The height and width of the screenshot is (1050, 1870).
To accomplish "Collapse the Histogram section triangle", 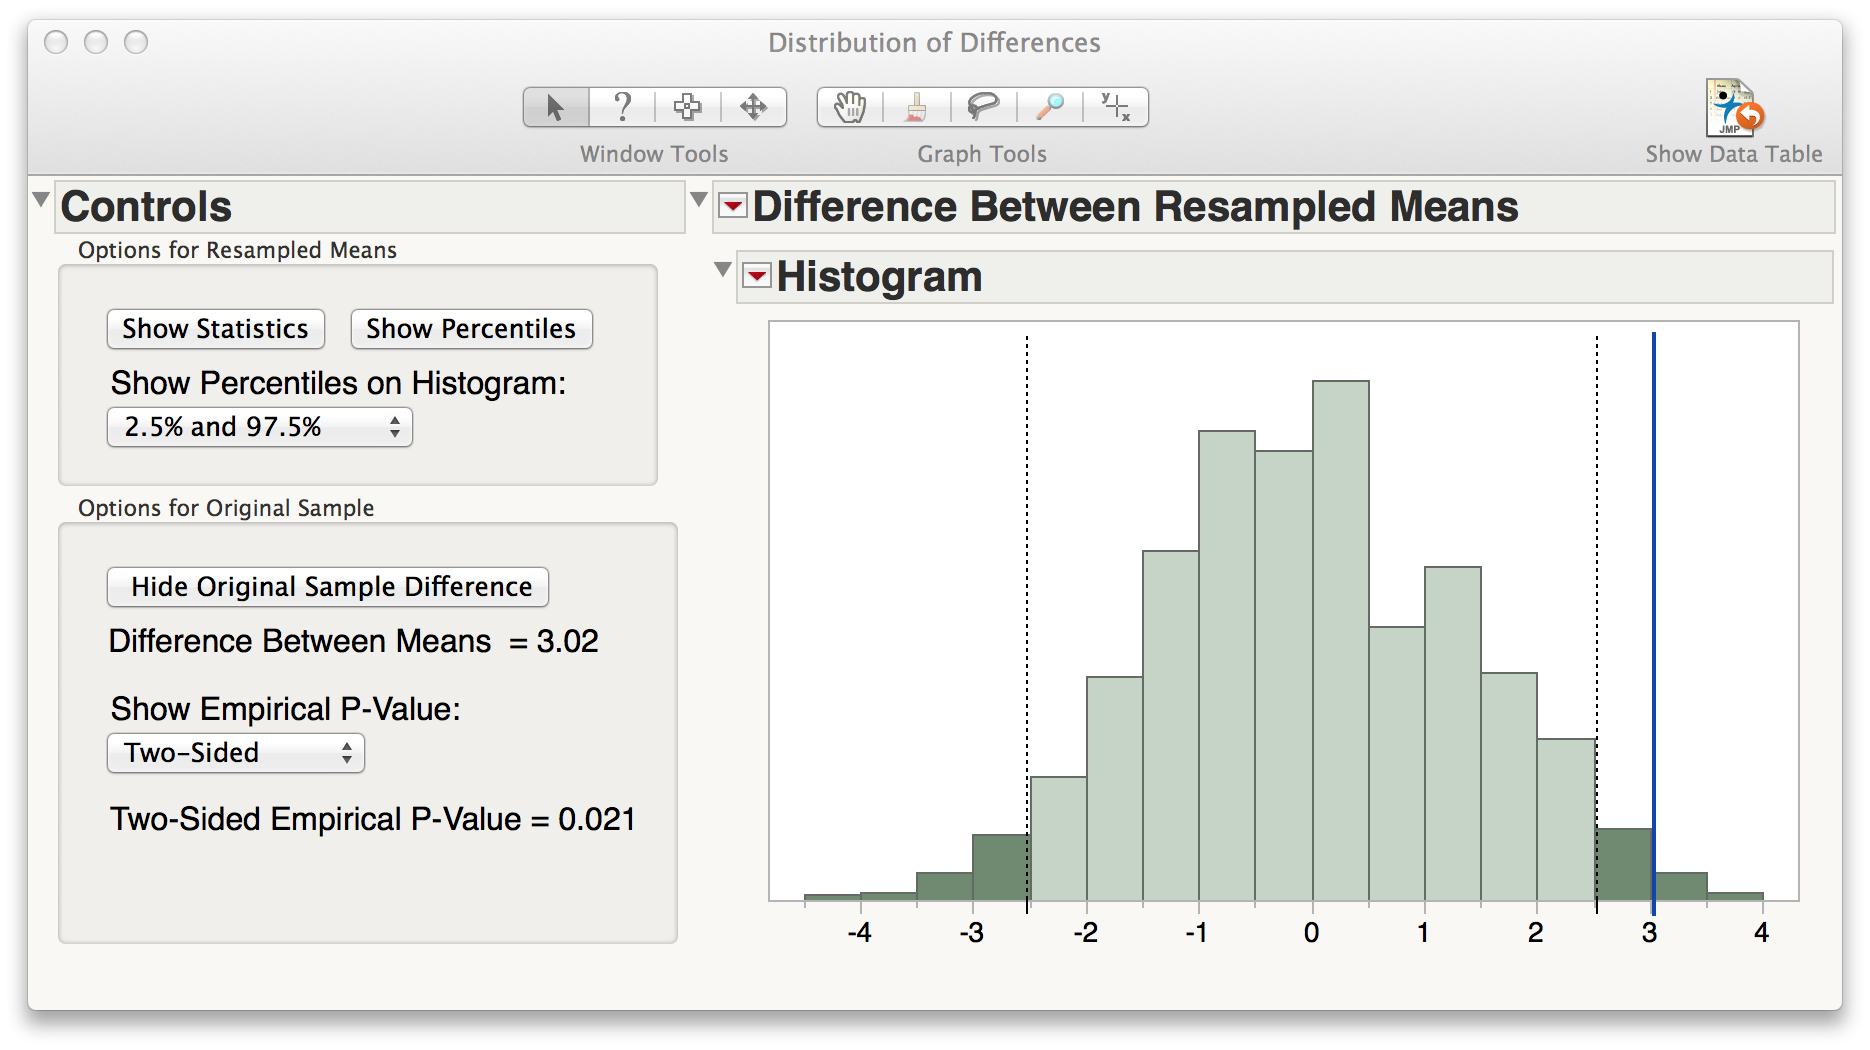I will (723, 269).
